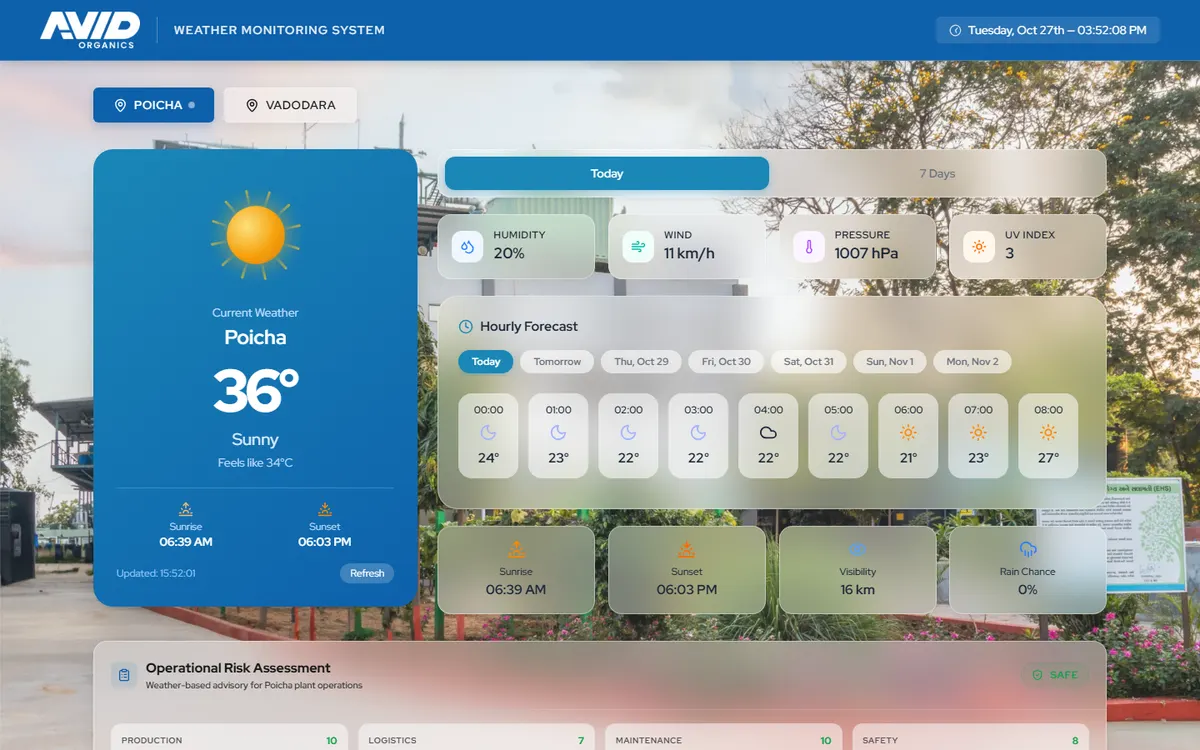
Task: Click the sun icon for 07:00
Action: click(978, 433)
